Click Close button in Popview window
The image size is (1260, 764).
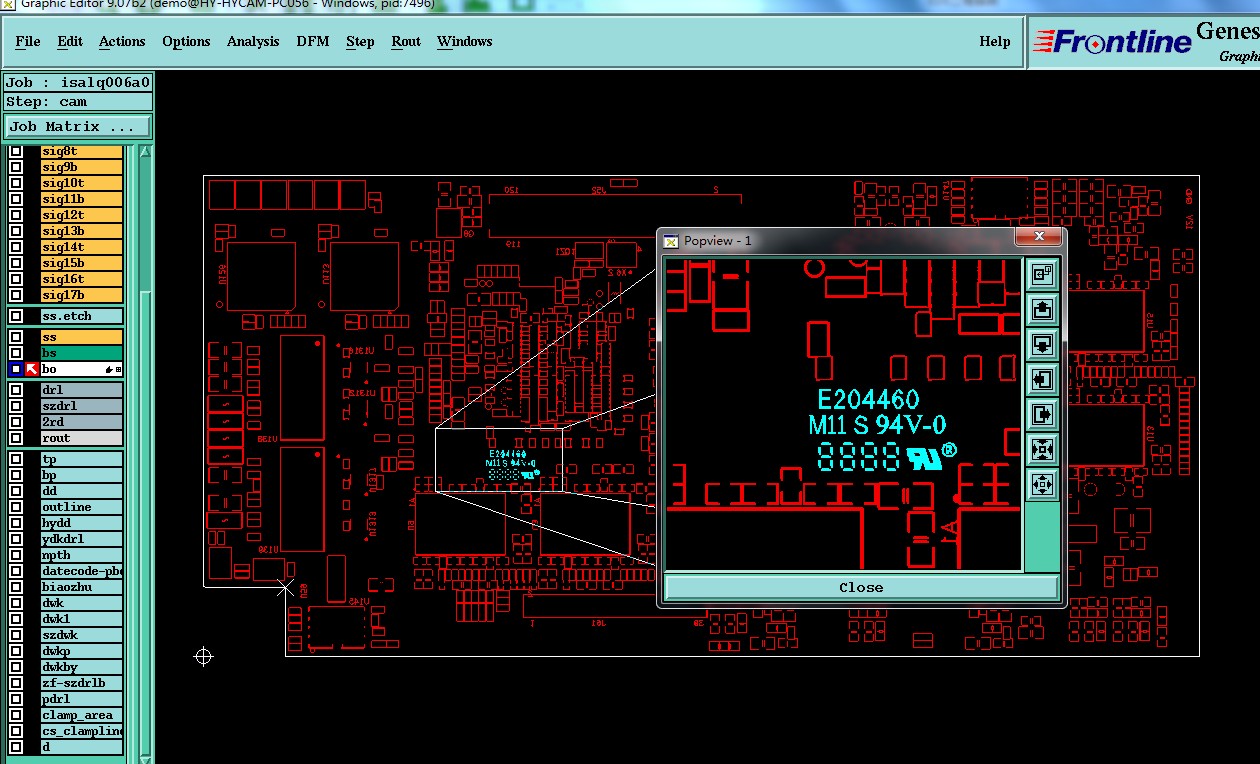coord(861,587)
